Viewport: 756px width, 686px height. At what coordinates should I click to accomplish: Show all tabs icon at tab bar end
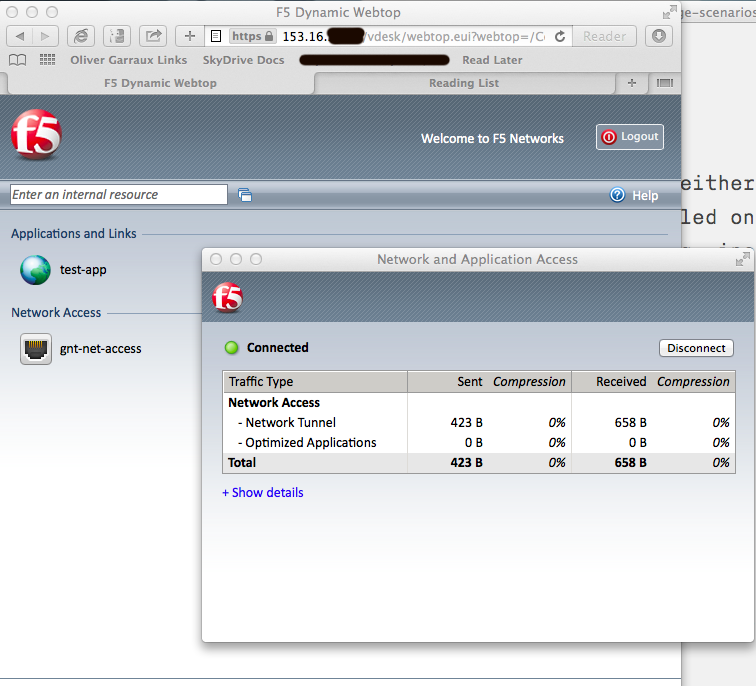(664, 83)
